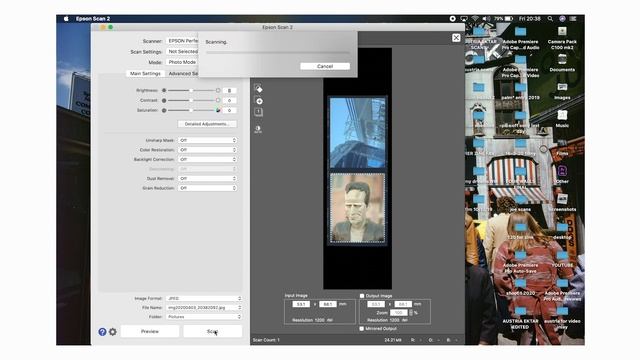640x360 pixels.
Task: Toggle the Output Image checkbox
Action: coord(362,296)
